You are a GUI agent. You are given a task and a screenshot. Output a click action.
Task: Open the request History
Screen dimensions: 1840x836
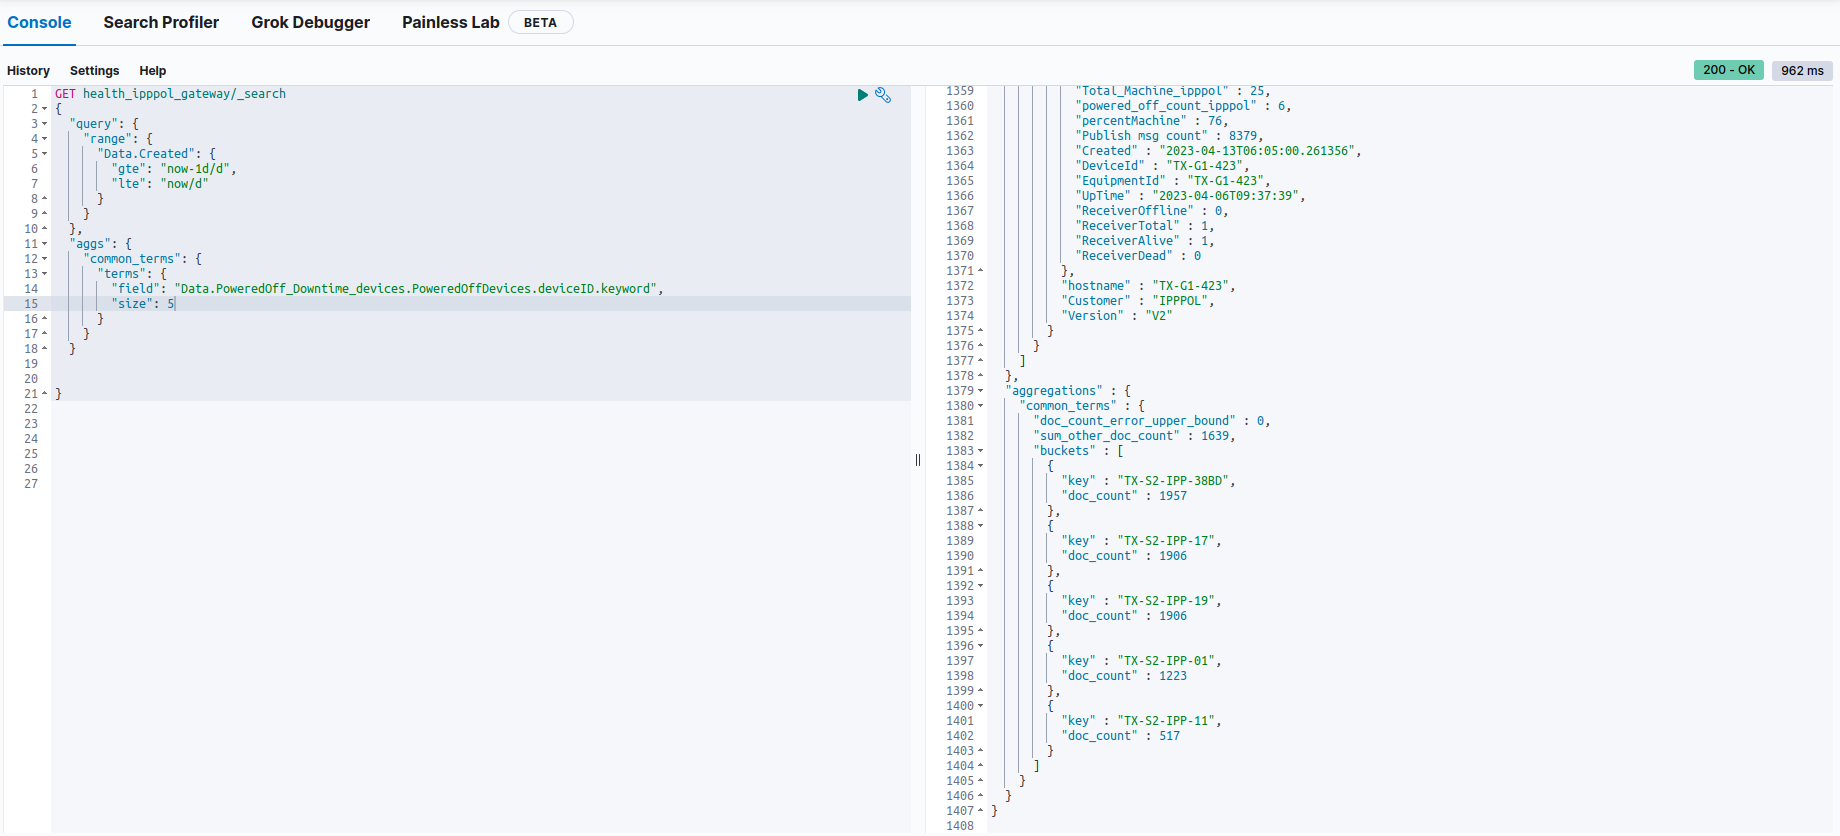pyautogui.click(x=28, y=71)
